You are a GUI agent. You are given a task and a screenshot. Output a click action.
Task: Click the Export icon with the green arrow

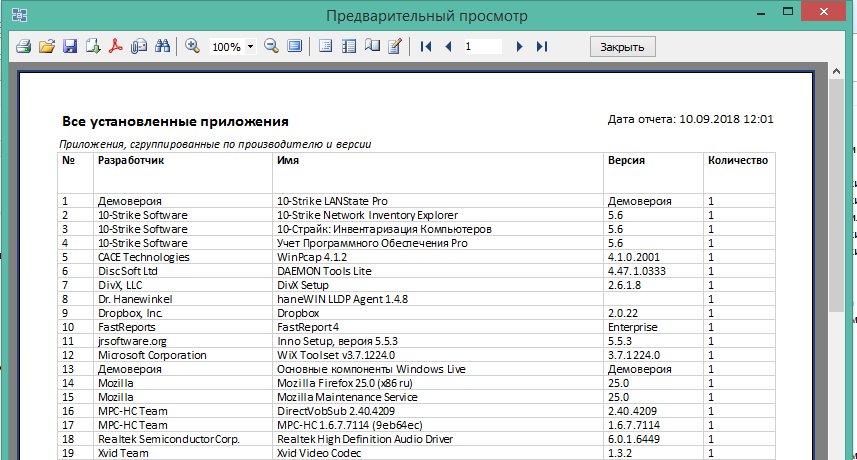(x=93, y=46)
